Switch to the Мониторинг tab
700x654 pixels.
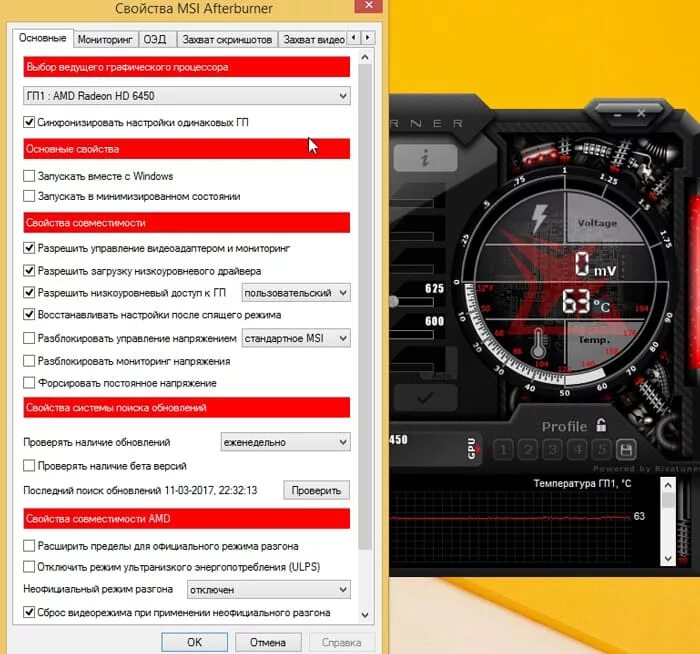pyautogui.click(x=105, y=39)
